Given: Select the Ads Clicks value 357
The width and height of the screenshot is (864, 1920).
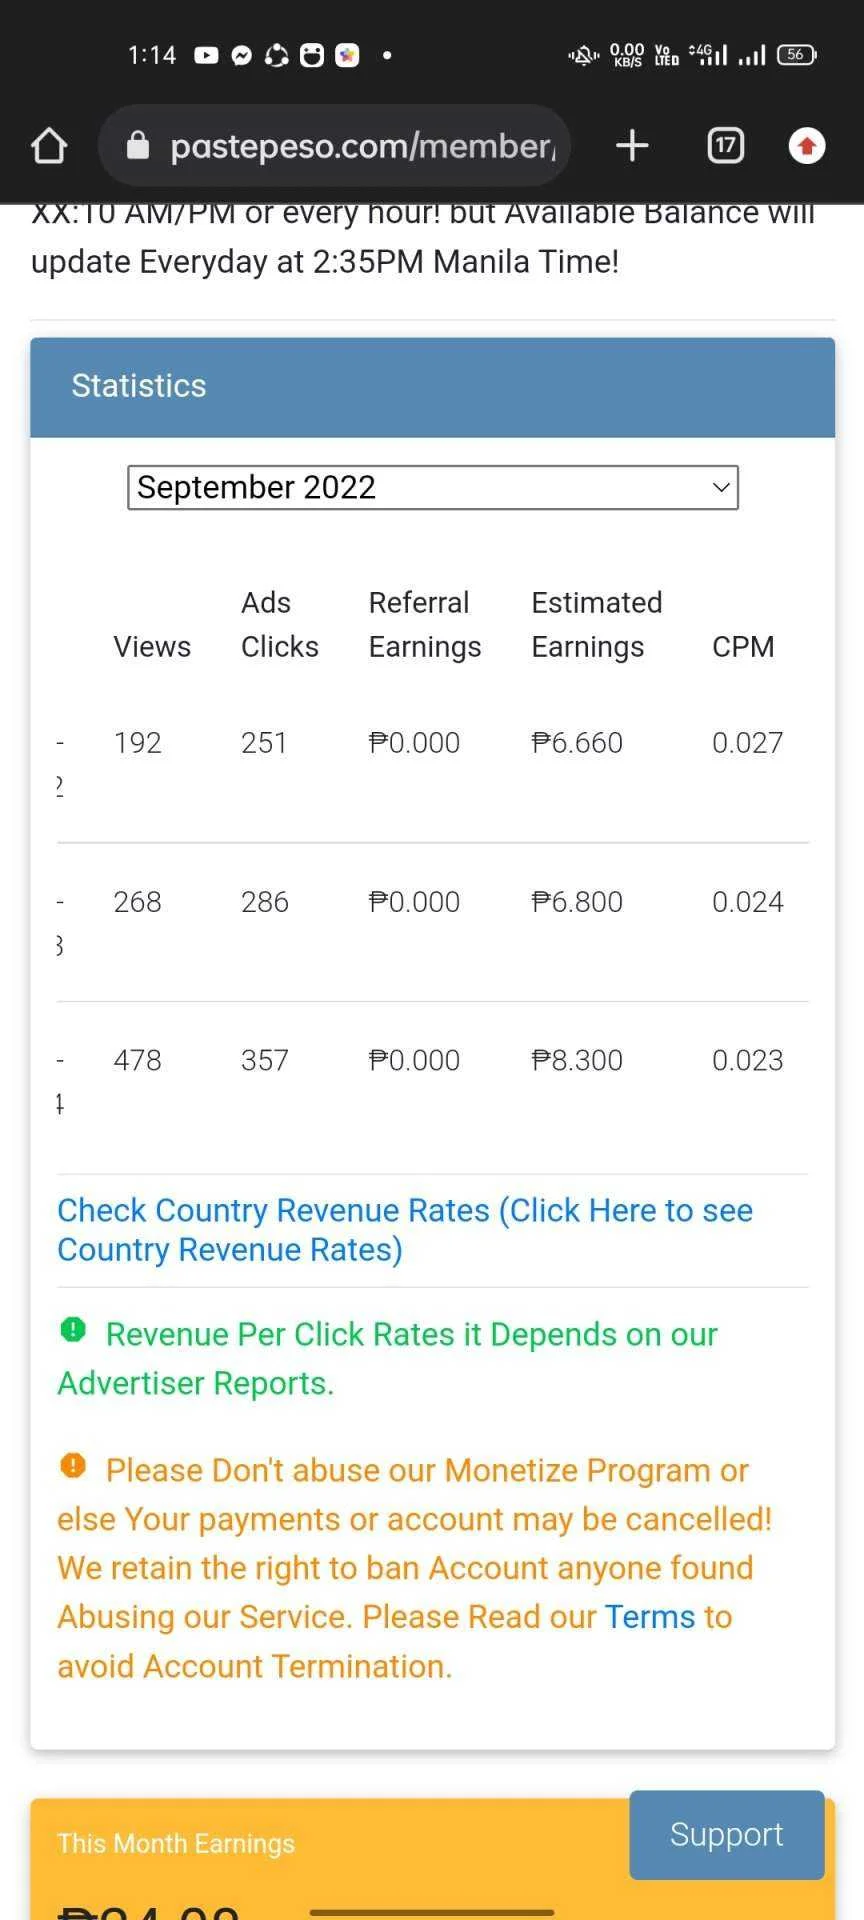Looking at the screenshot, I should coord(265,1060).
